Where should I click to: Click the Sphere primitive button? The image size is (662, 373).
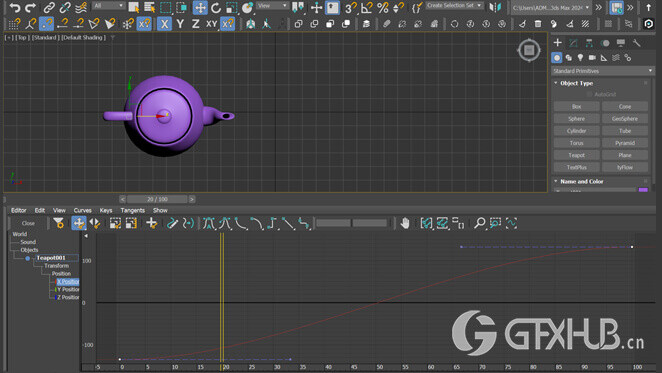pos(576,119)
